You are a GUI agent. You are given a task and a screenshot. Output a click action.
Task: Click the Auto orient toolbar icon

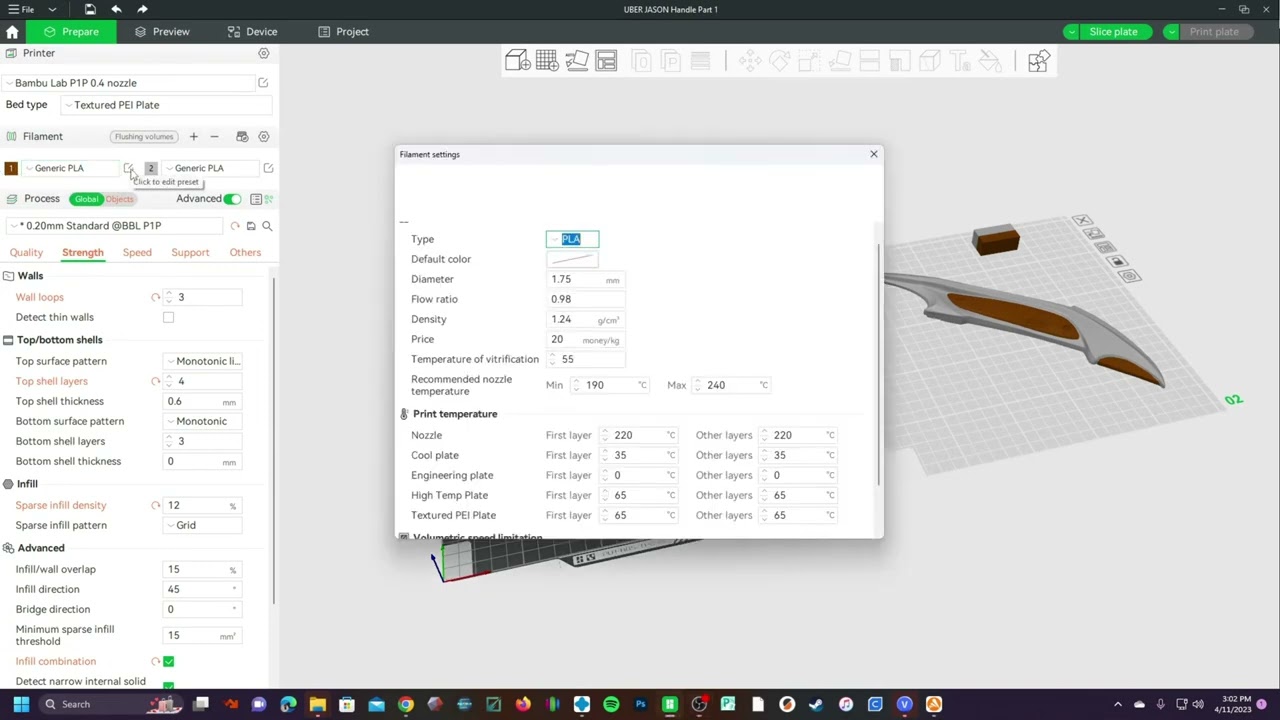point(577,62)
